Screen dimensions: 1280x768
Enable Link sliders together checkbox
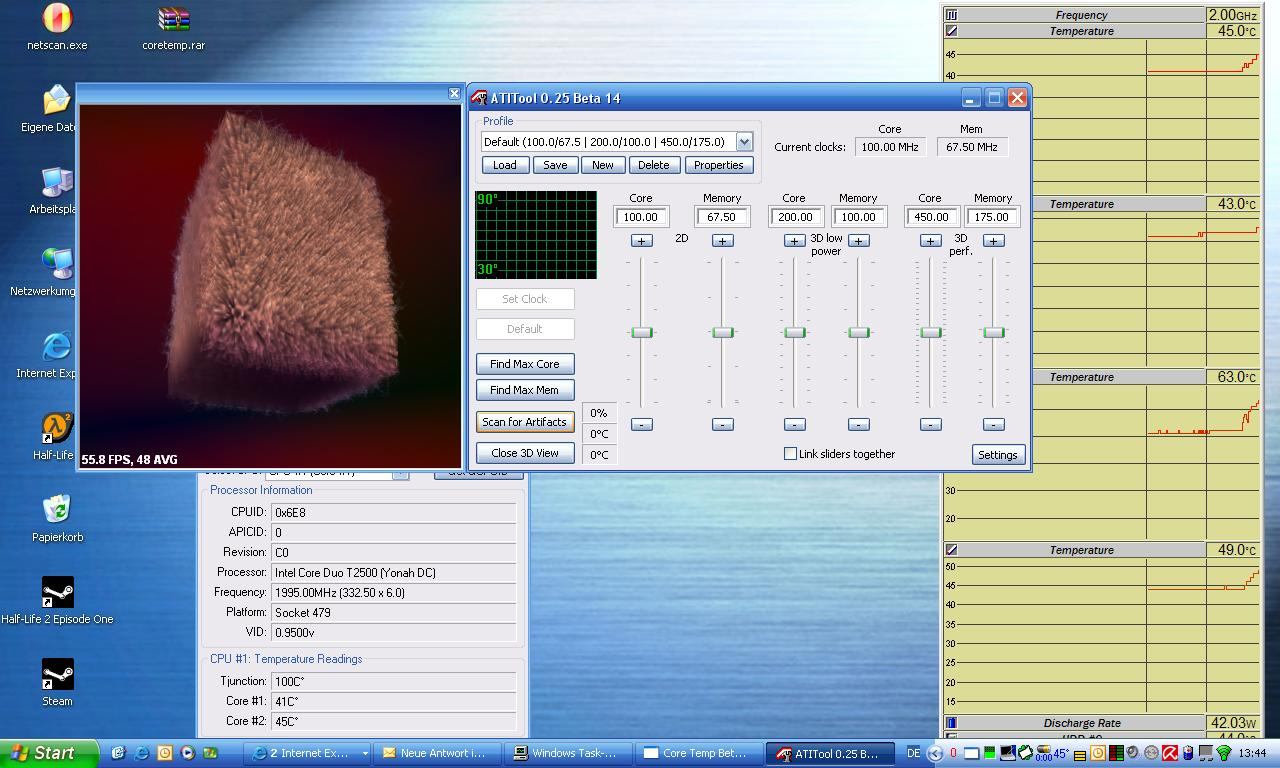pyautogui.click(x=790, y=454)
